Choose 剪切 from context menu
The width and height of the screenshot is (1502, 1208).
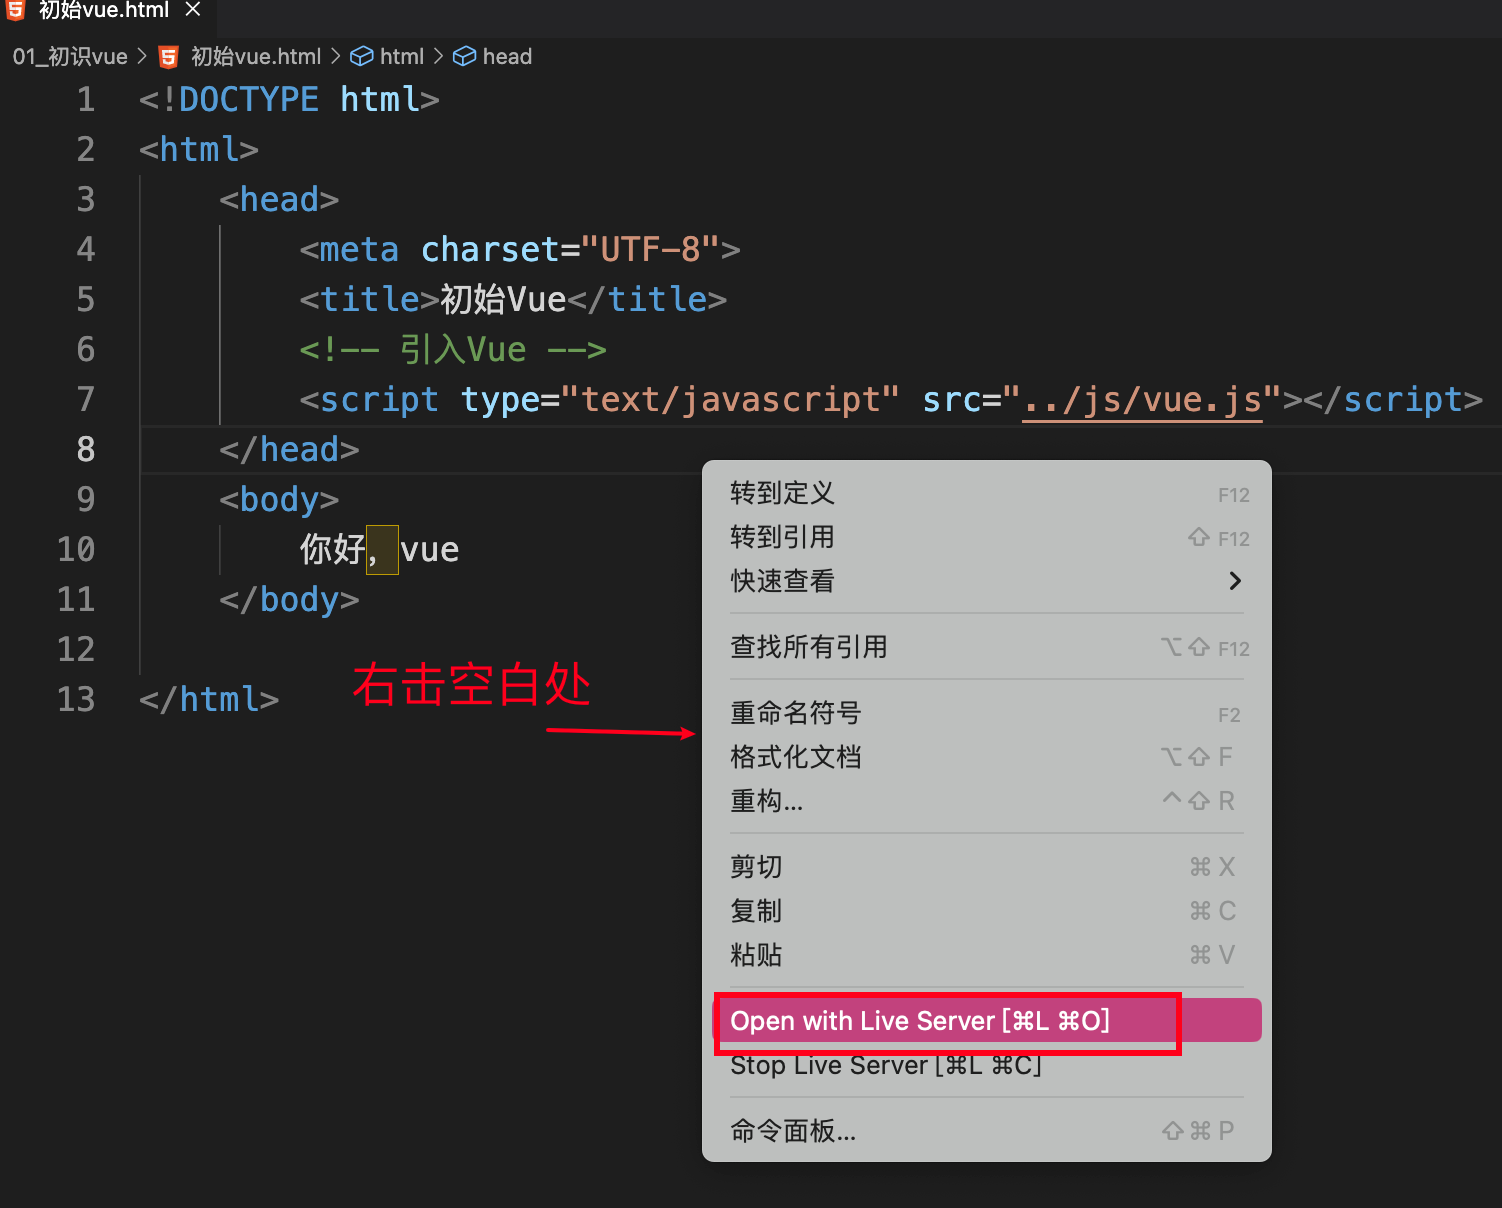pyautogui.click(x=986, y=867)
